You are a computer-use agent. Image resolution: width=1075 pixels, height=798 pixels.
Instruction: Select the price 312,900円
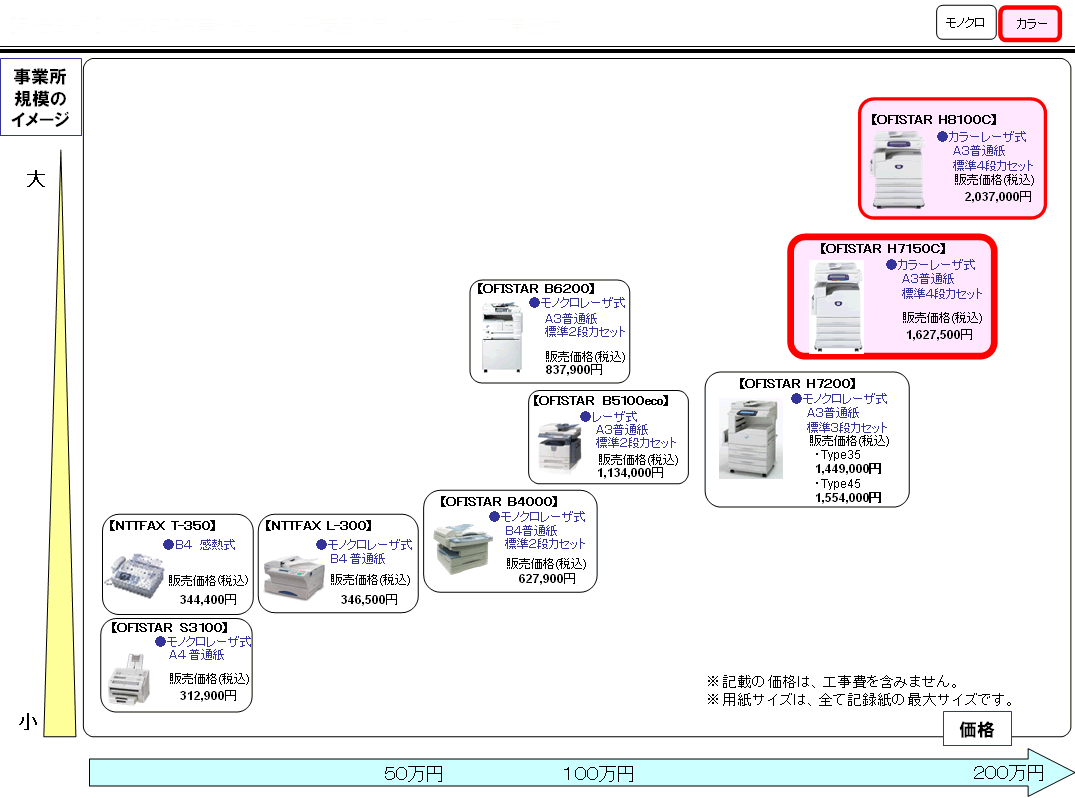pos(208,696)
